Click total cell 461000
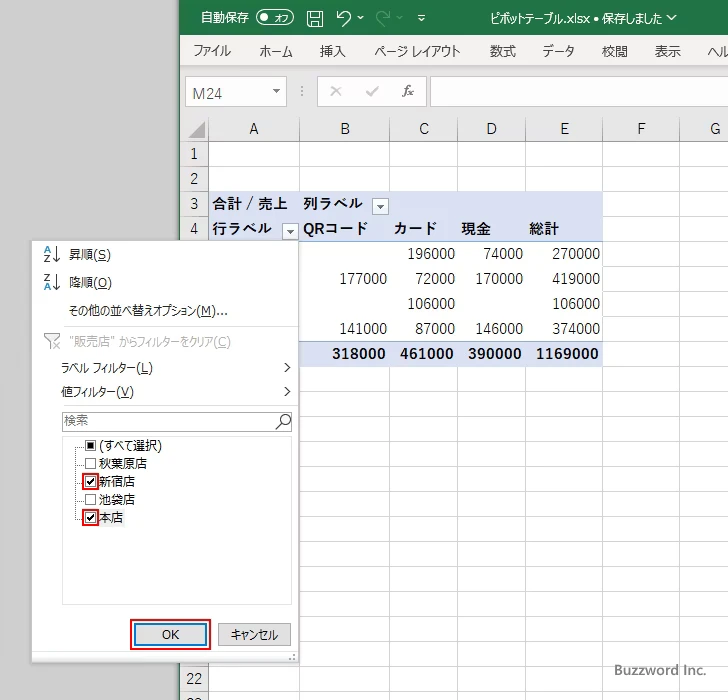This screenshot has height=700, width=728. point(423,354)
